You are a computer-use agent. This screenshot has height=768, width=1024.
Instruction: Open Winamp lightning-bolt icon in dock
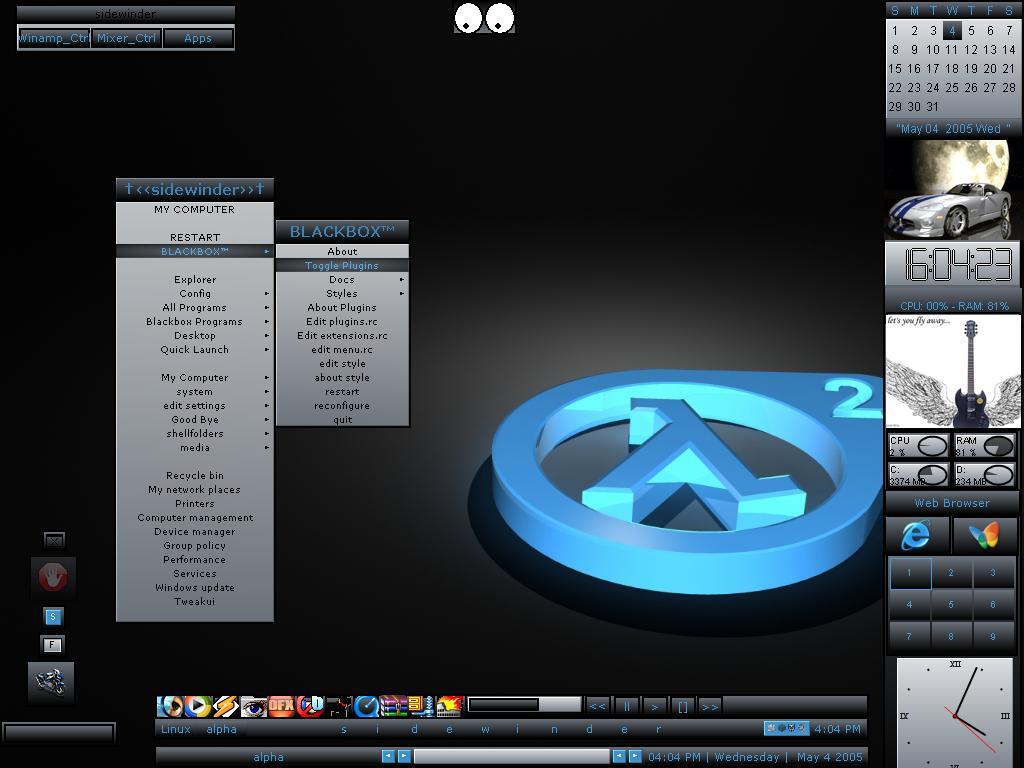(225, 706)
